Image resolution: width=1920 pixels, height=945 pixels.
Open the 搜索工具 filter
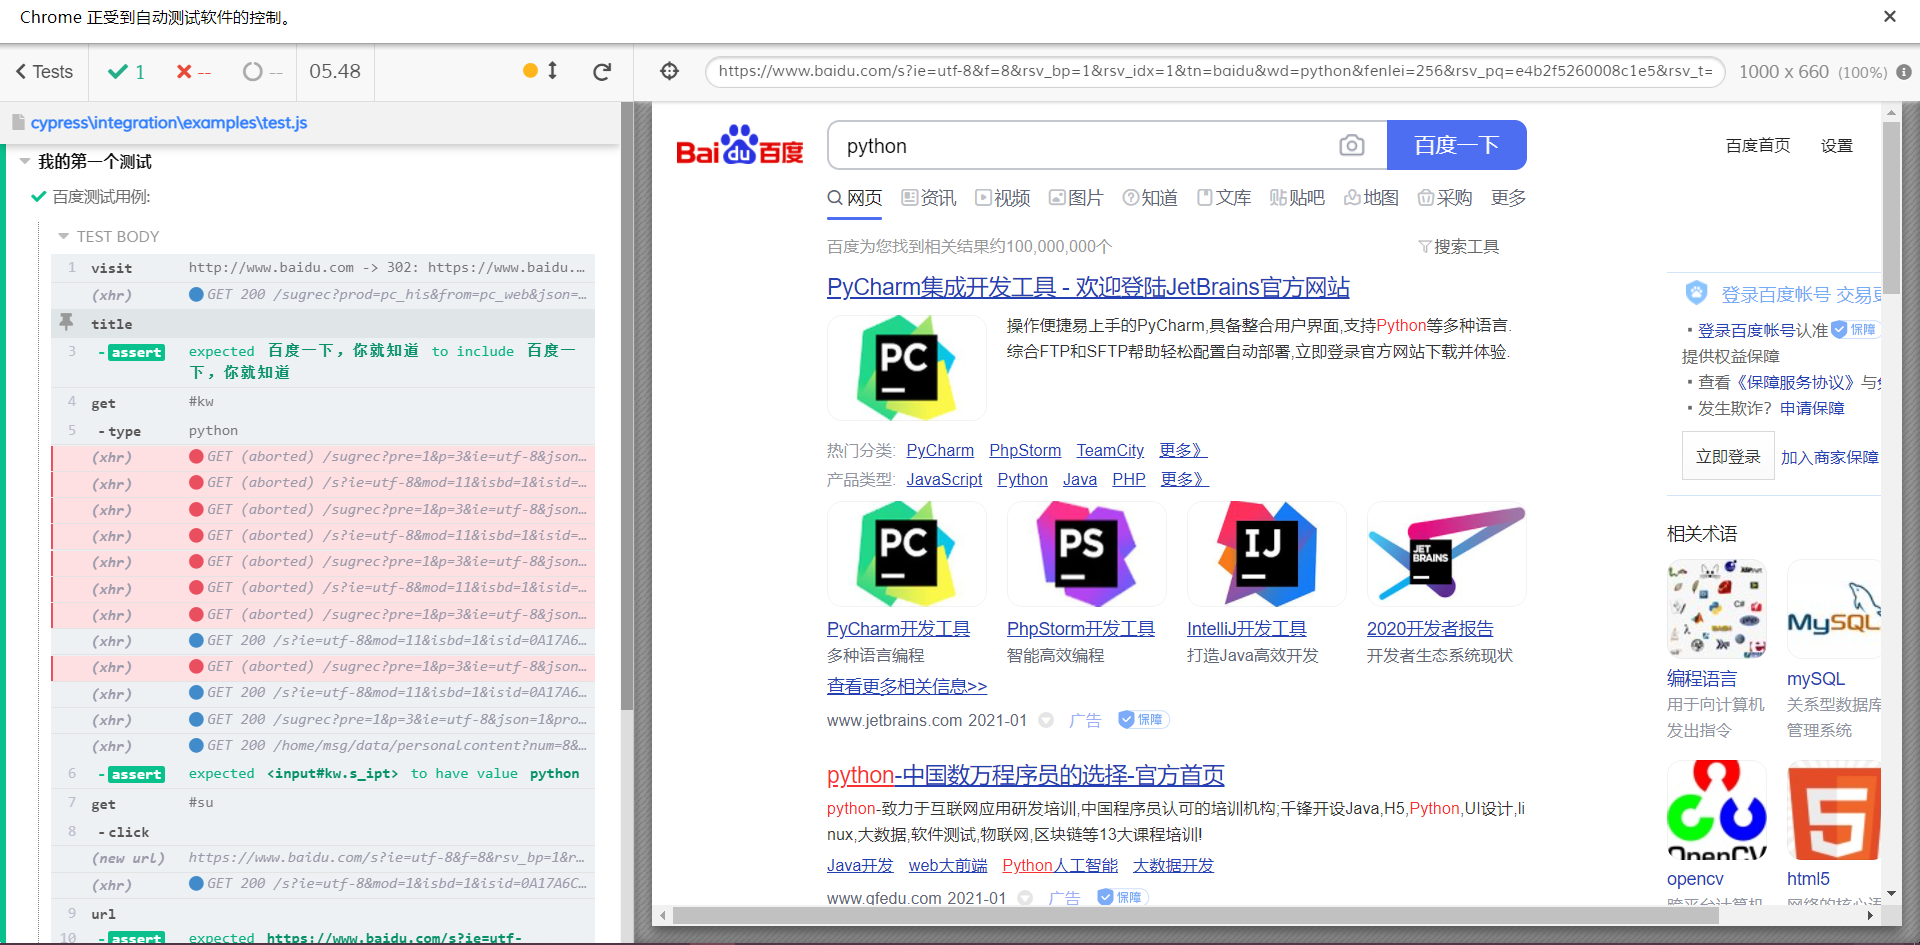1459,247
